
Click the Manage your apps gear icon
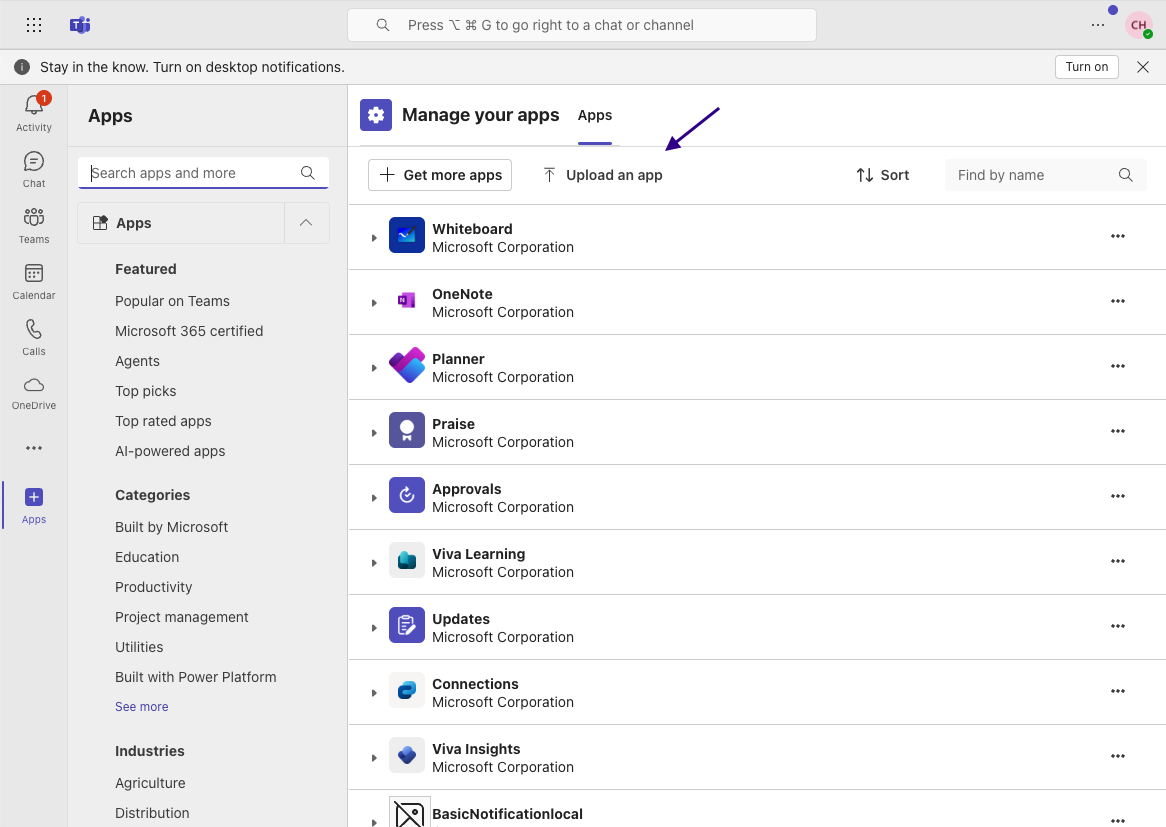coord(376,115)
